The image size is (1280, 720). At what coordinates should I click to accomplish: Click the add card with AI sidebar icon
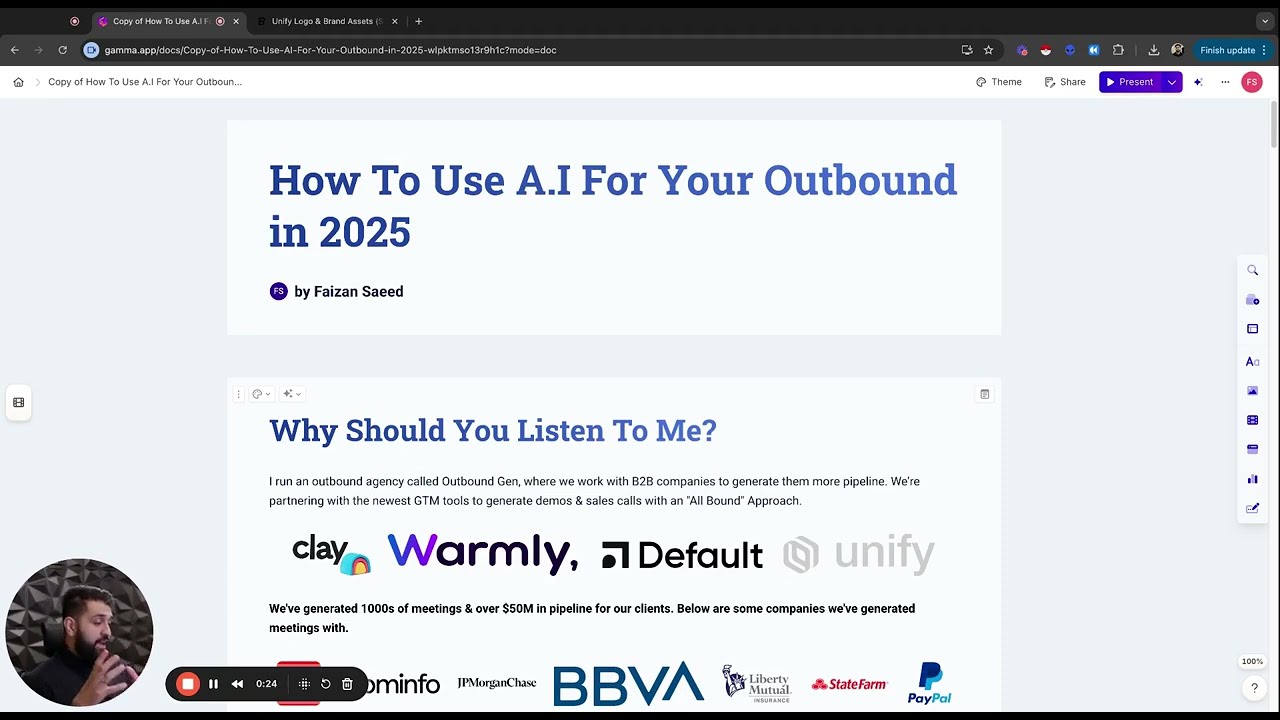1252,300
